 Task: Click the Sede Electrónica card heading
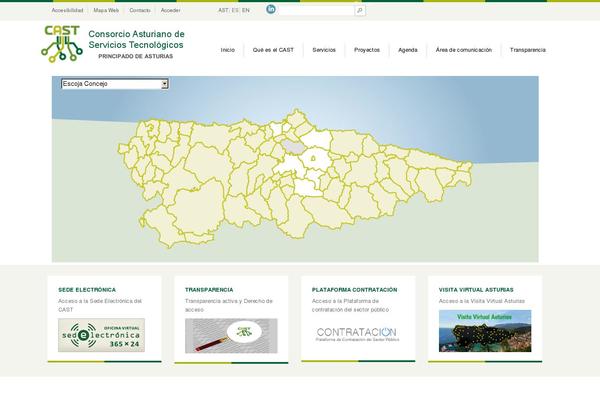click(x=87, y=290)
